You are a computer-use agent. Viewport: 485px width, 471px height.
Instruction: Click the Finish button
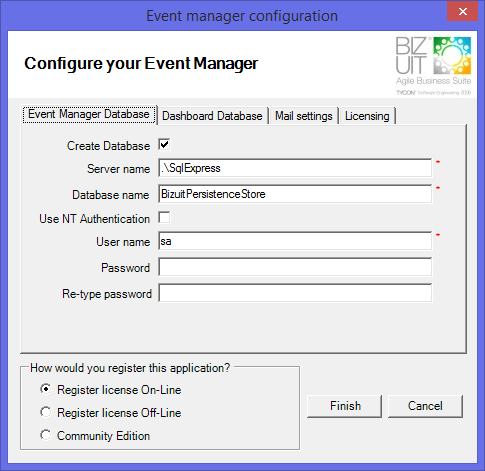tap(345, 406)
